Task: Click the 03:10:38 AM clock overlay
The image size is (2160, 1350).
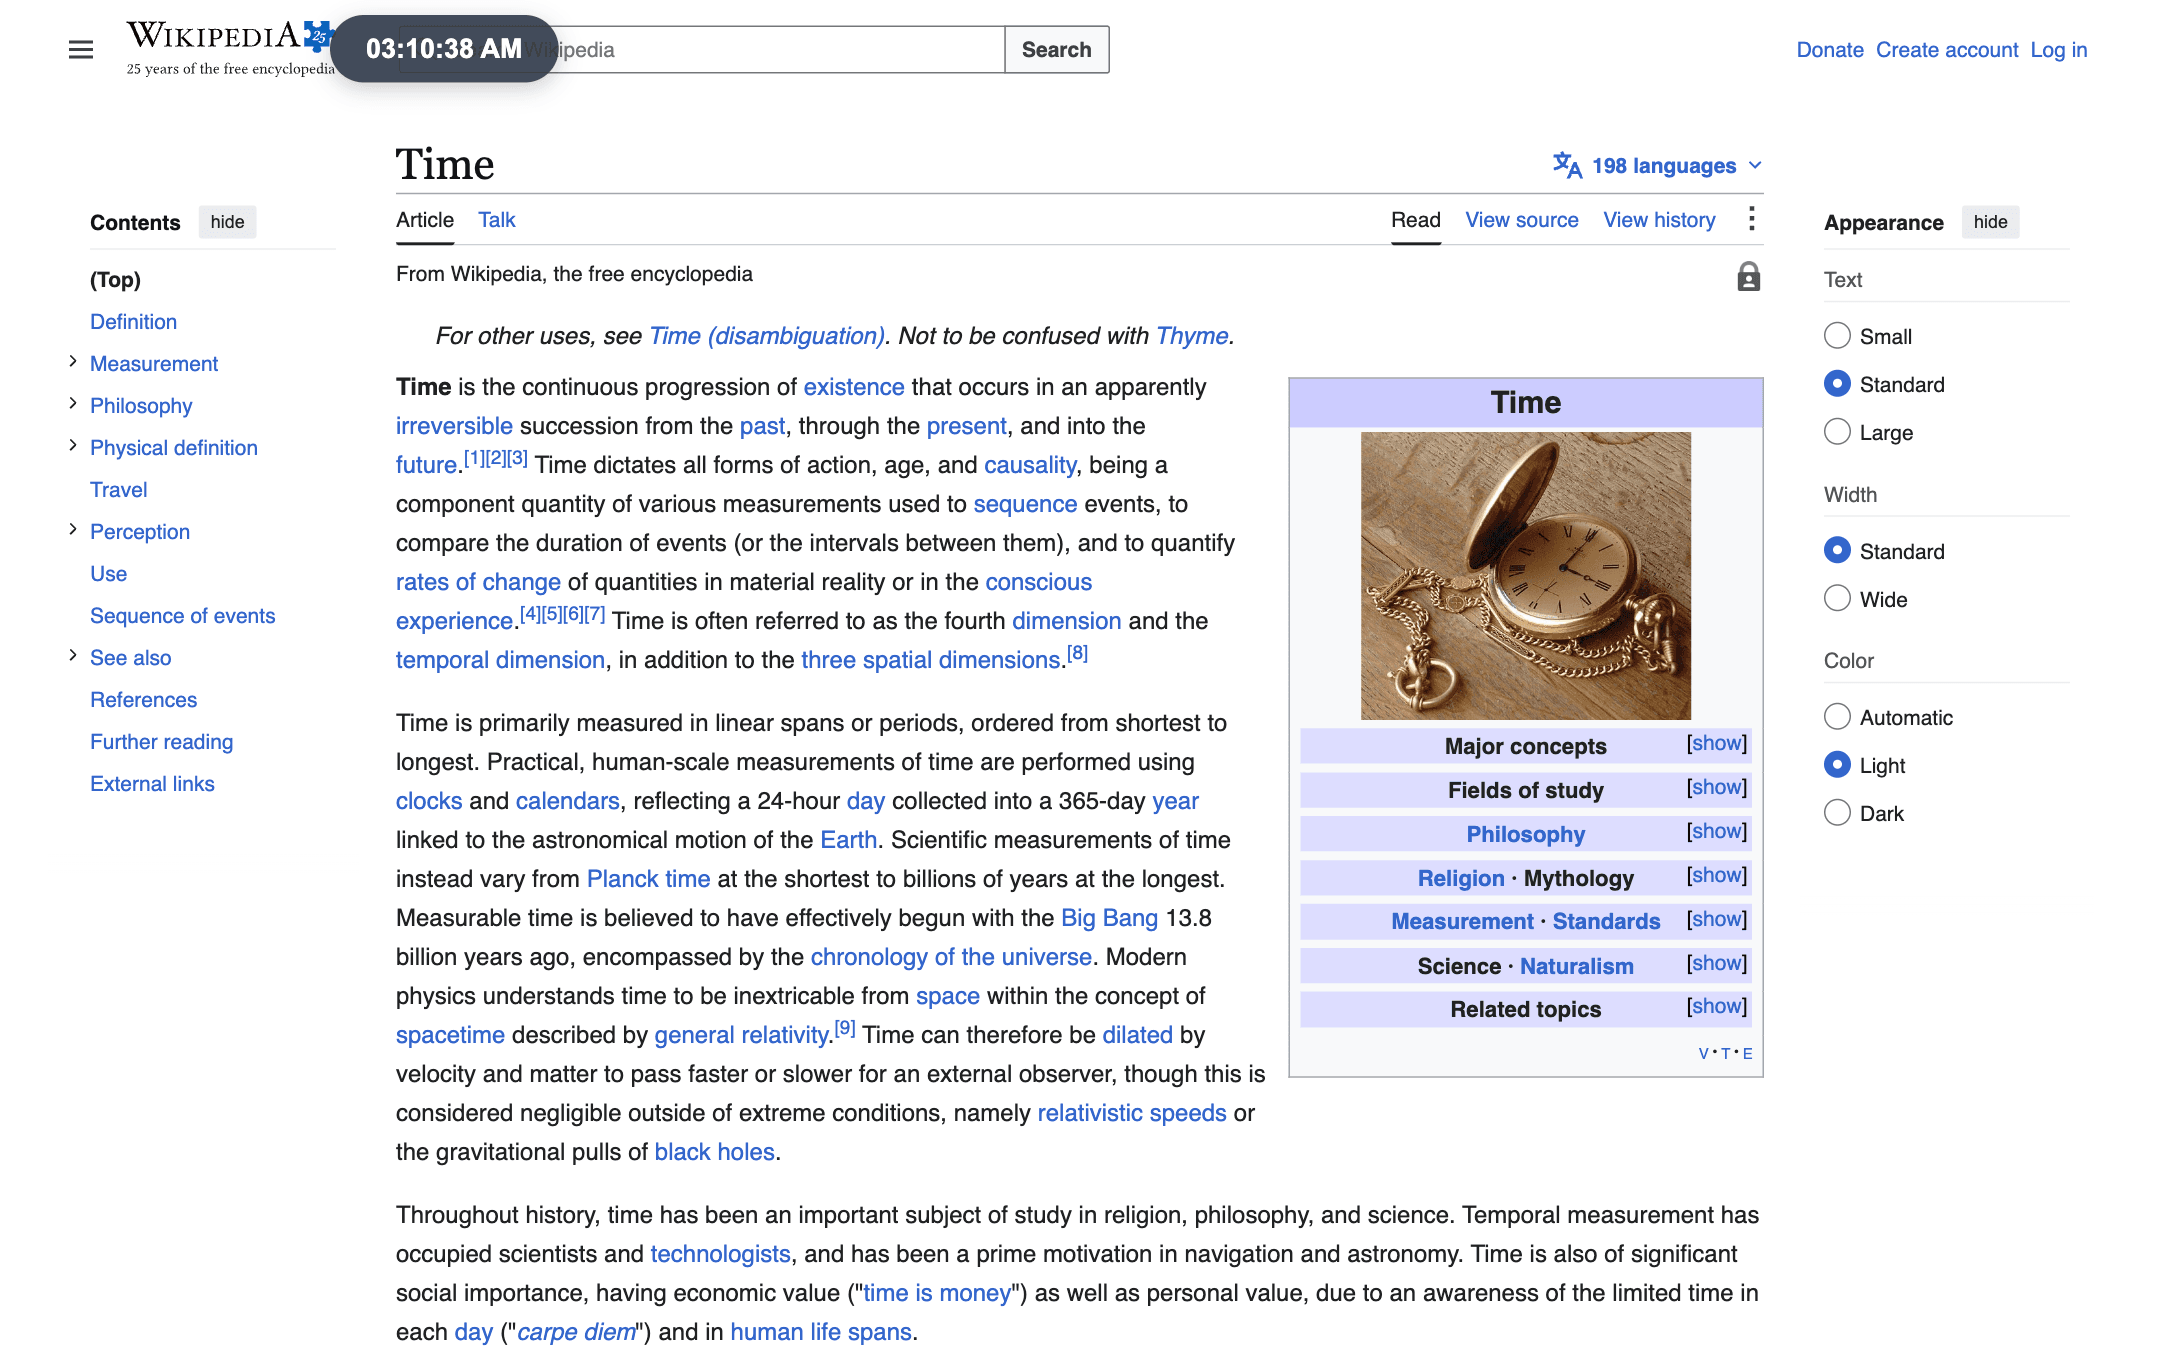Action: click(x=444, y=48)
